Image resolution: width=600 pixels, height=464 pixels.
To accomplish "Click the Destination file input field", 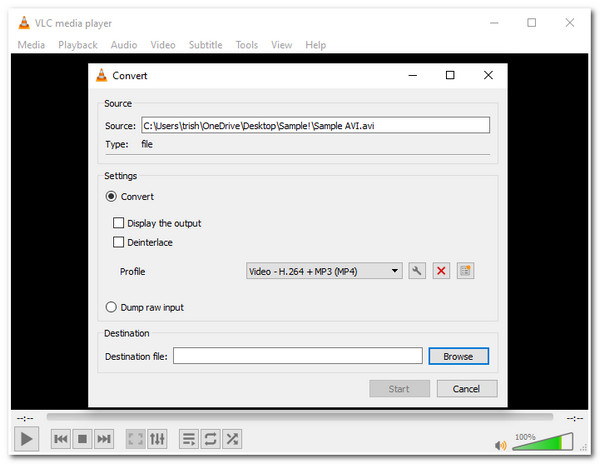I will tap(298, 356).
